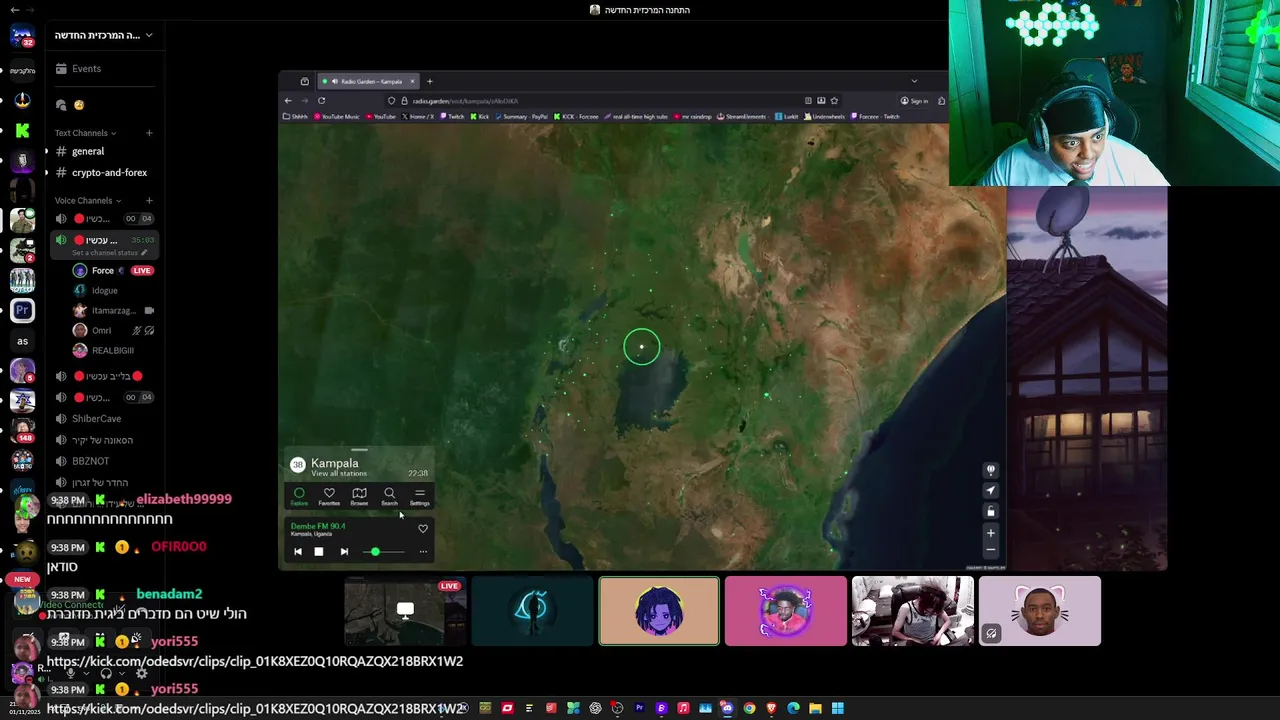Screen dimensions: 1280x720
Task: Open the Kick bookmark
Action: [479, 116]
